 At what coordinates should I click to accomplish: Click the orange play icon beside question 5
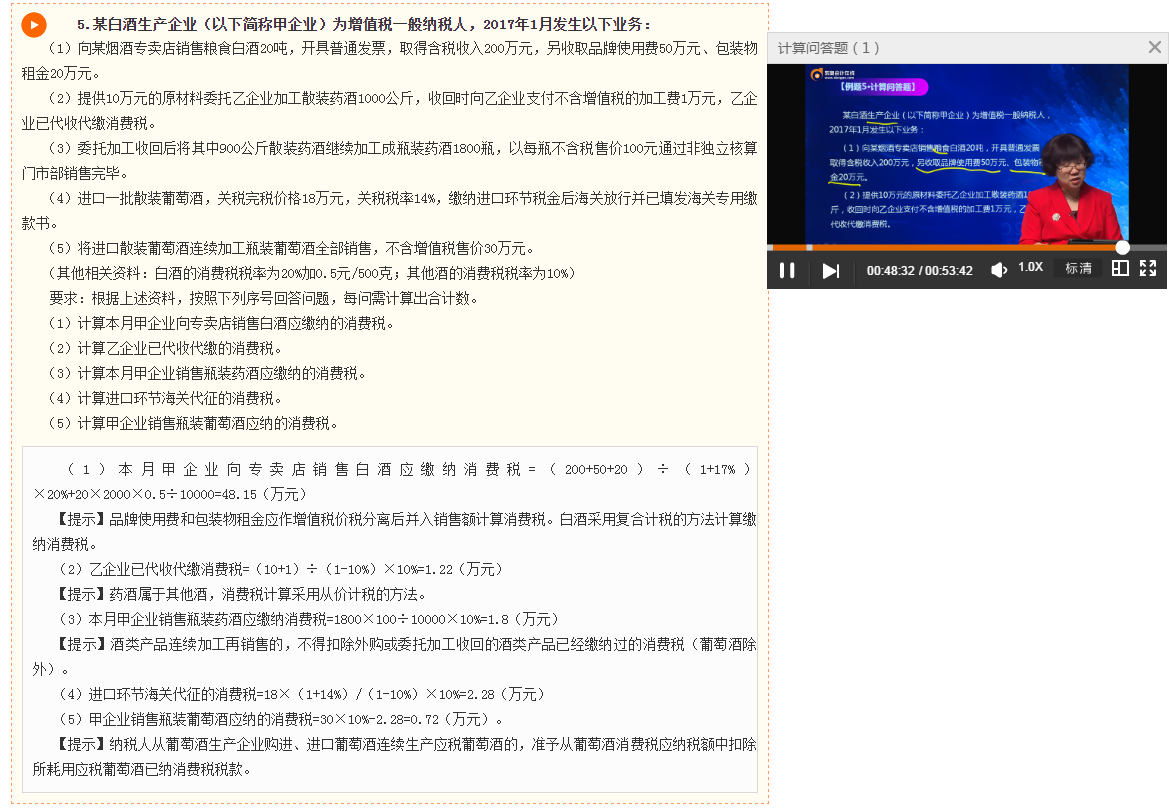pos(33,24)
